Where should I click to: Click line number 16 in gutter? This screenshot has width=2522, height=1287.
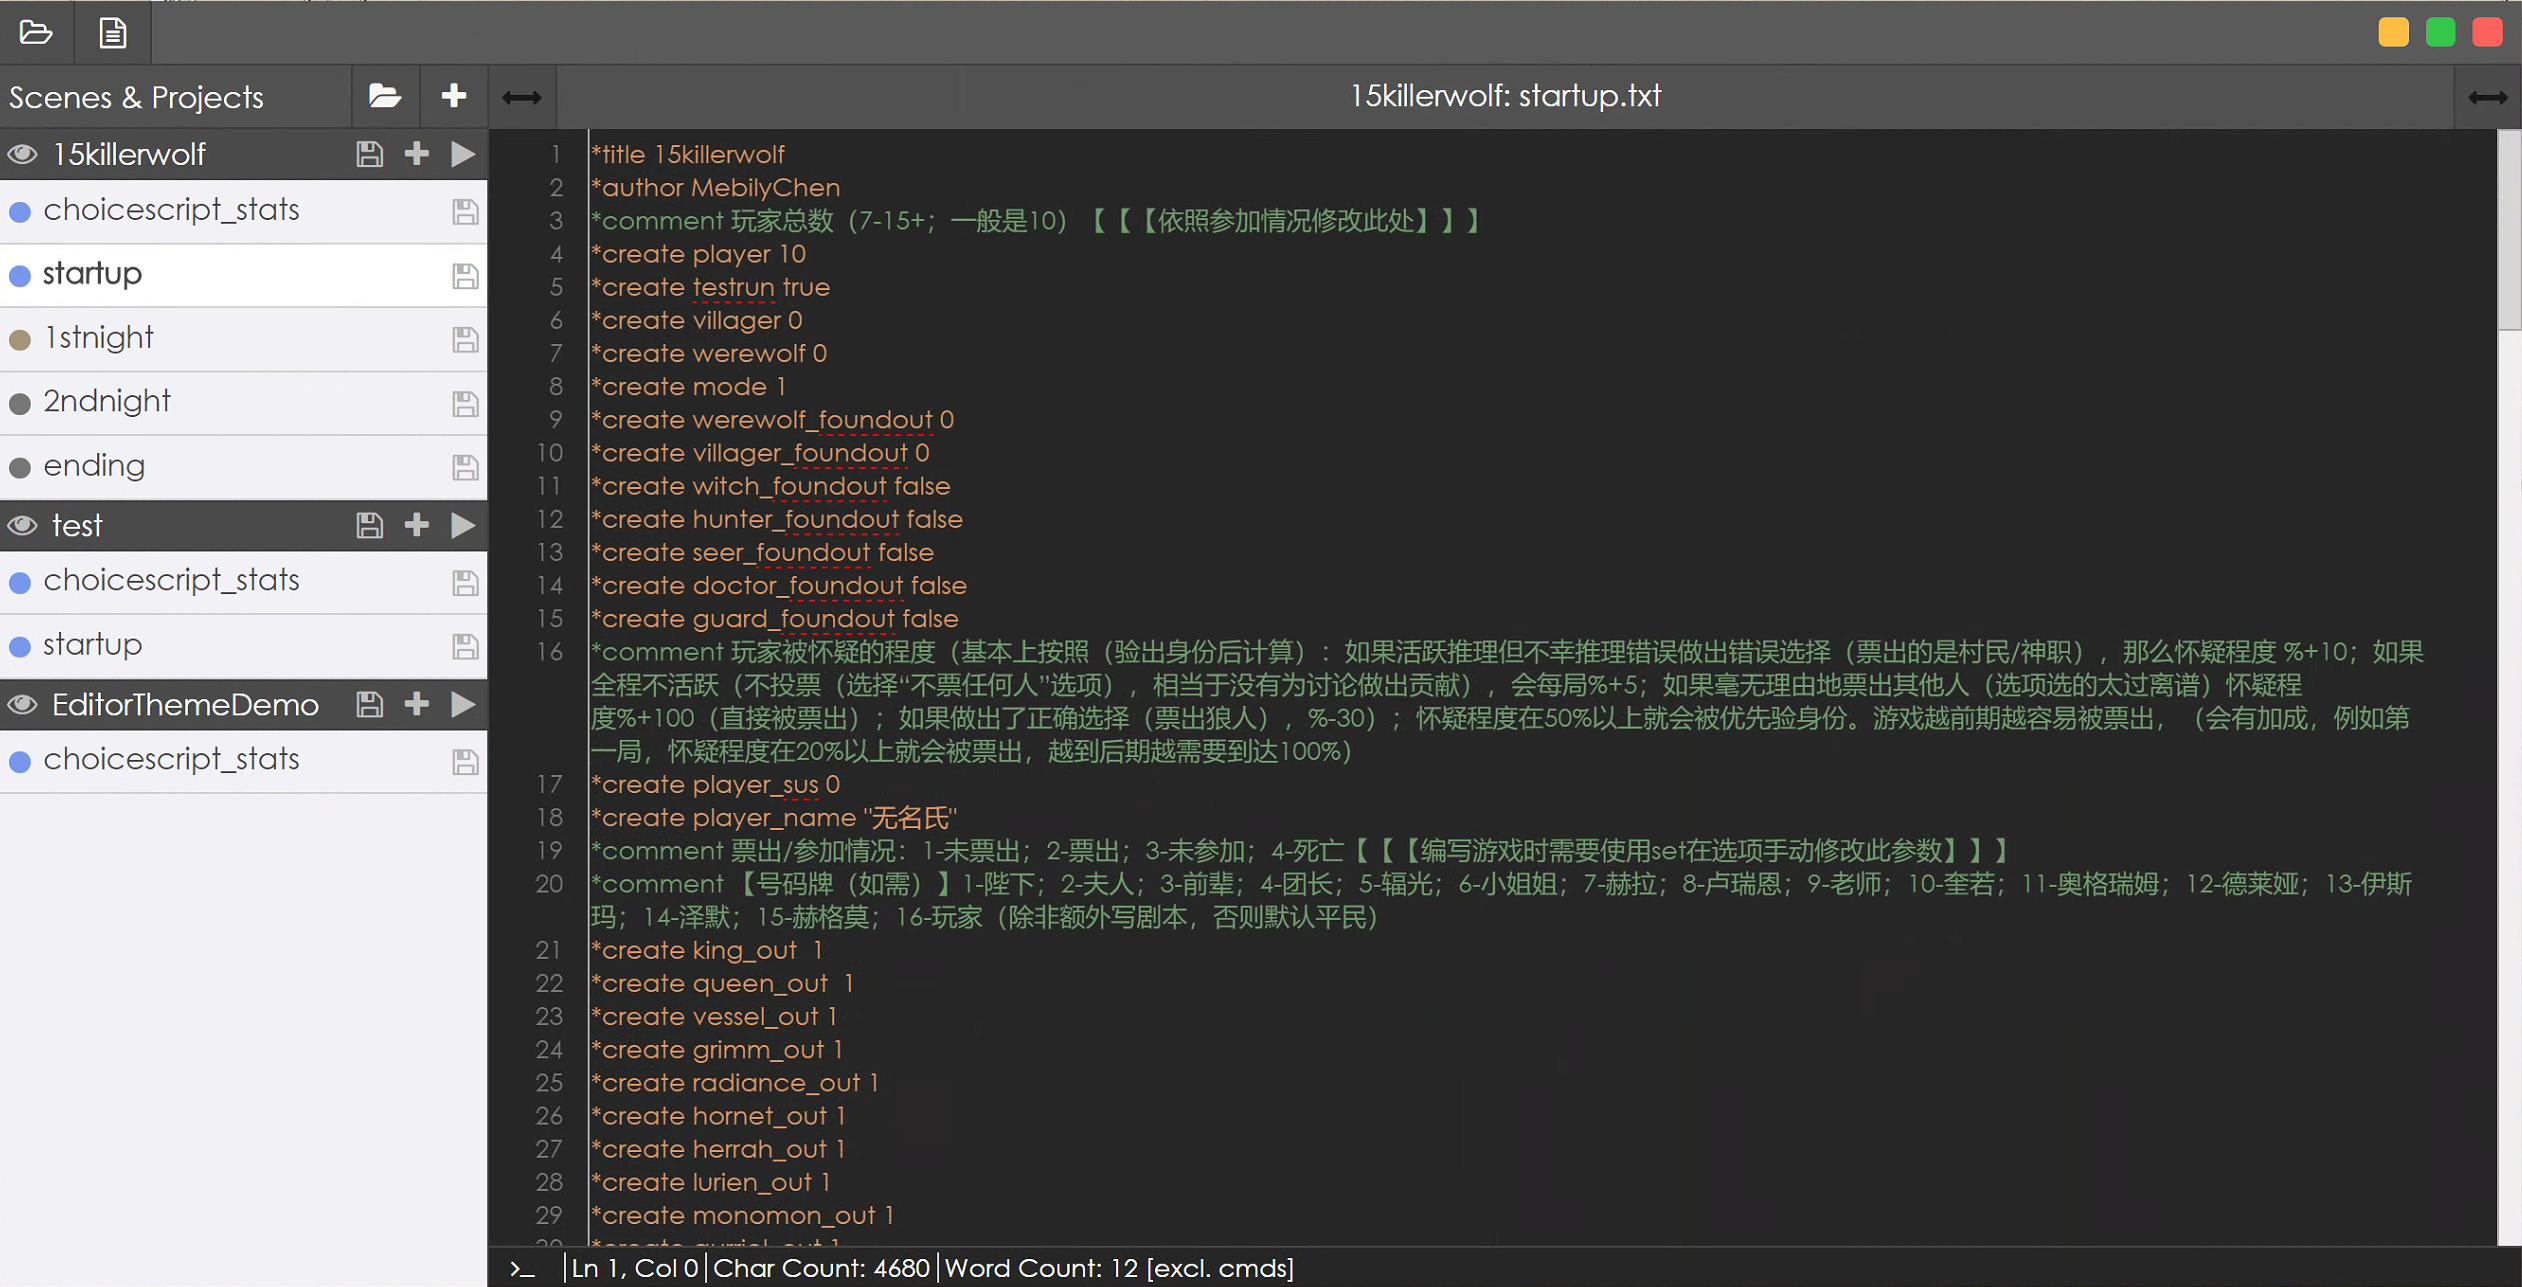(x=550, y=652)
